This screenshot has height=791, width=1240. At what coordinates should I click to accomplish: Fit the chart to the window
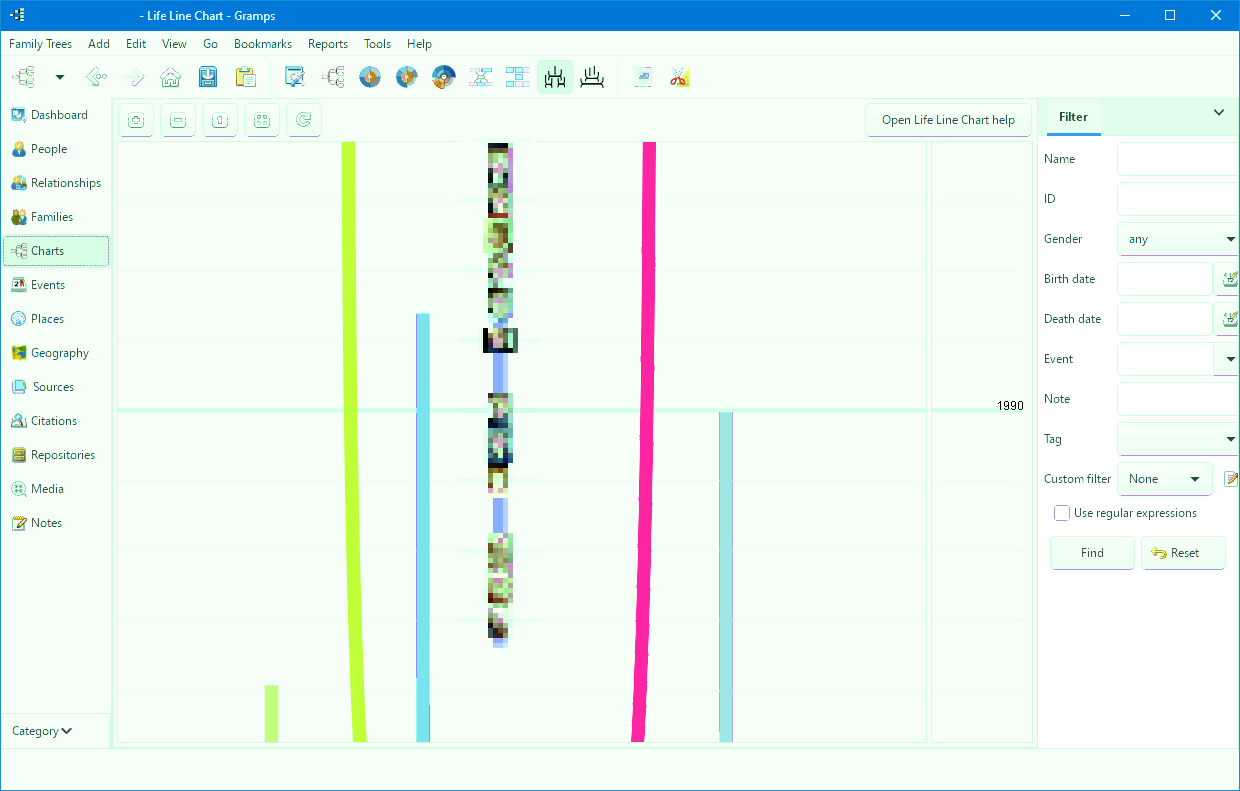(262, 120)
